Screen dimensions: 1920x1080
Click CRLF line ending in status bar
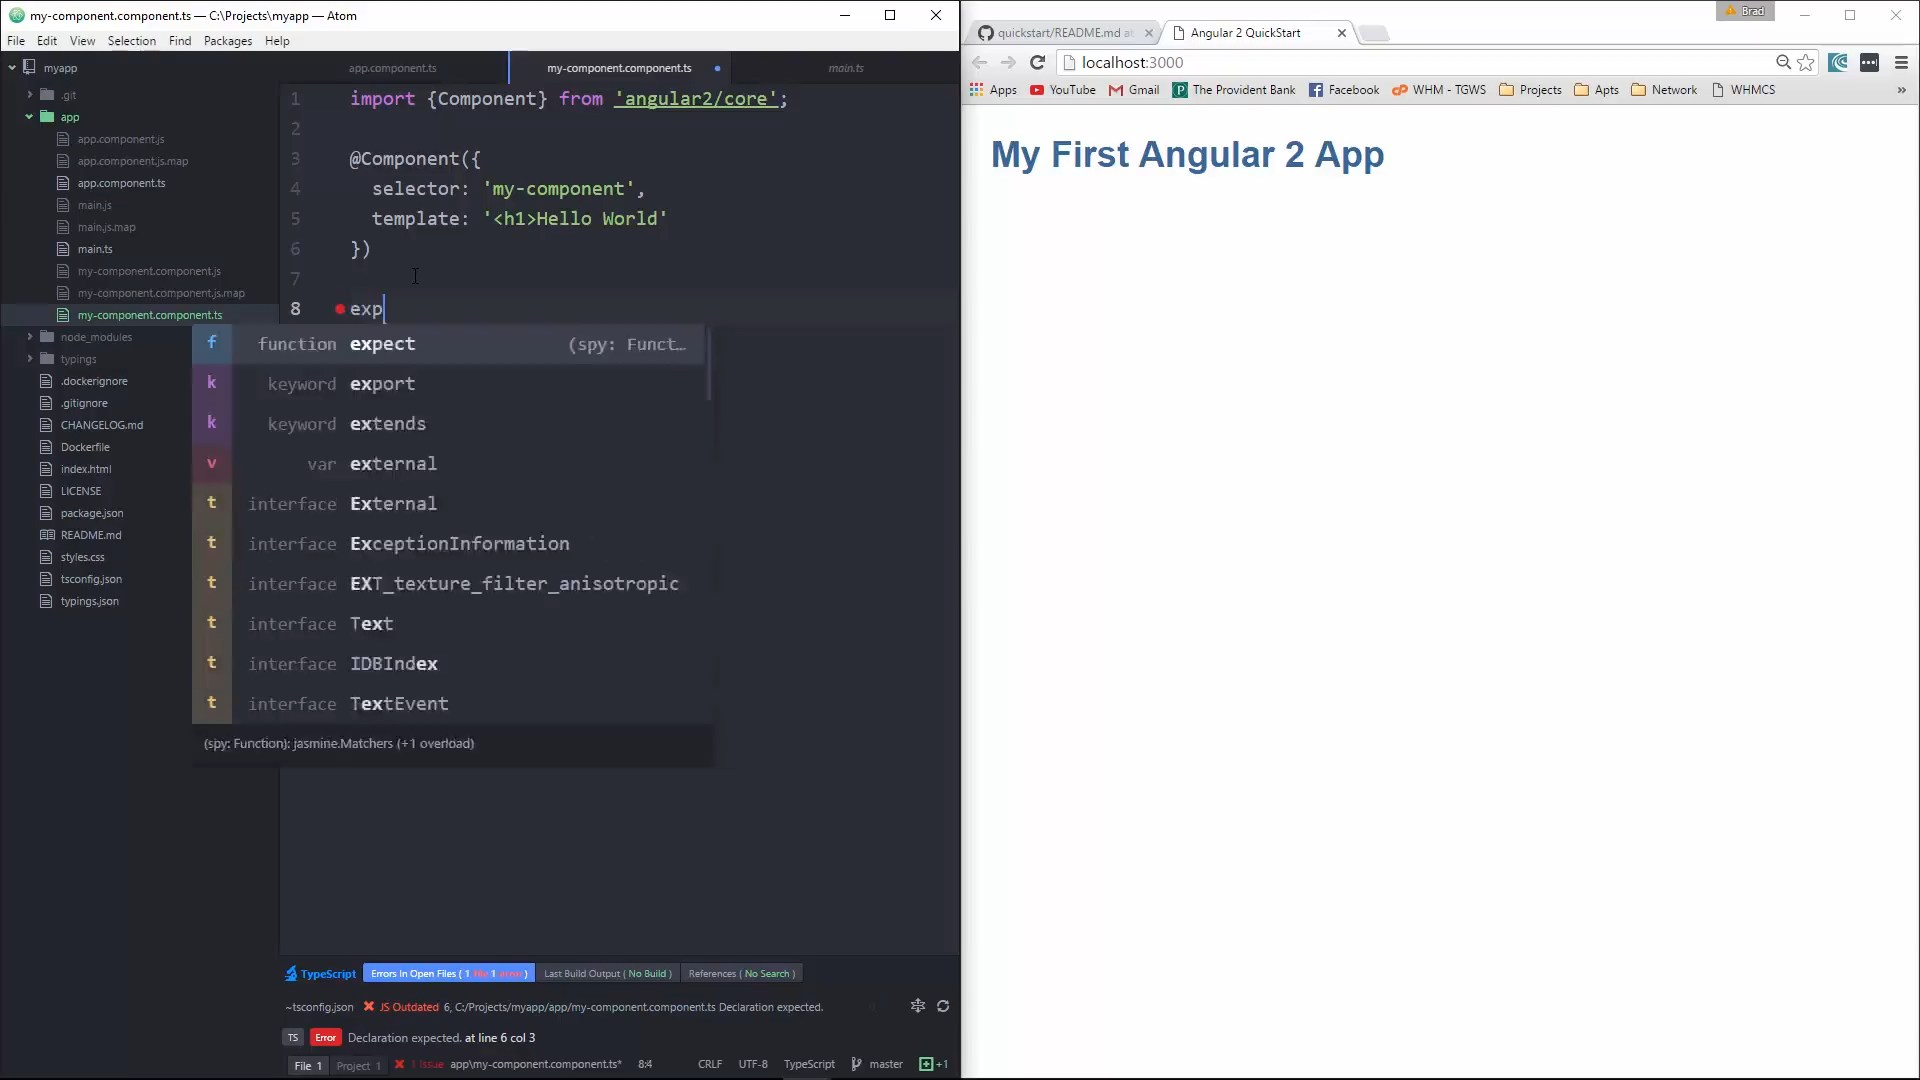710,1064
